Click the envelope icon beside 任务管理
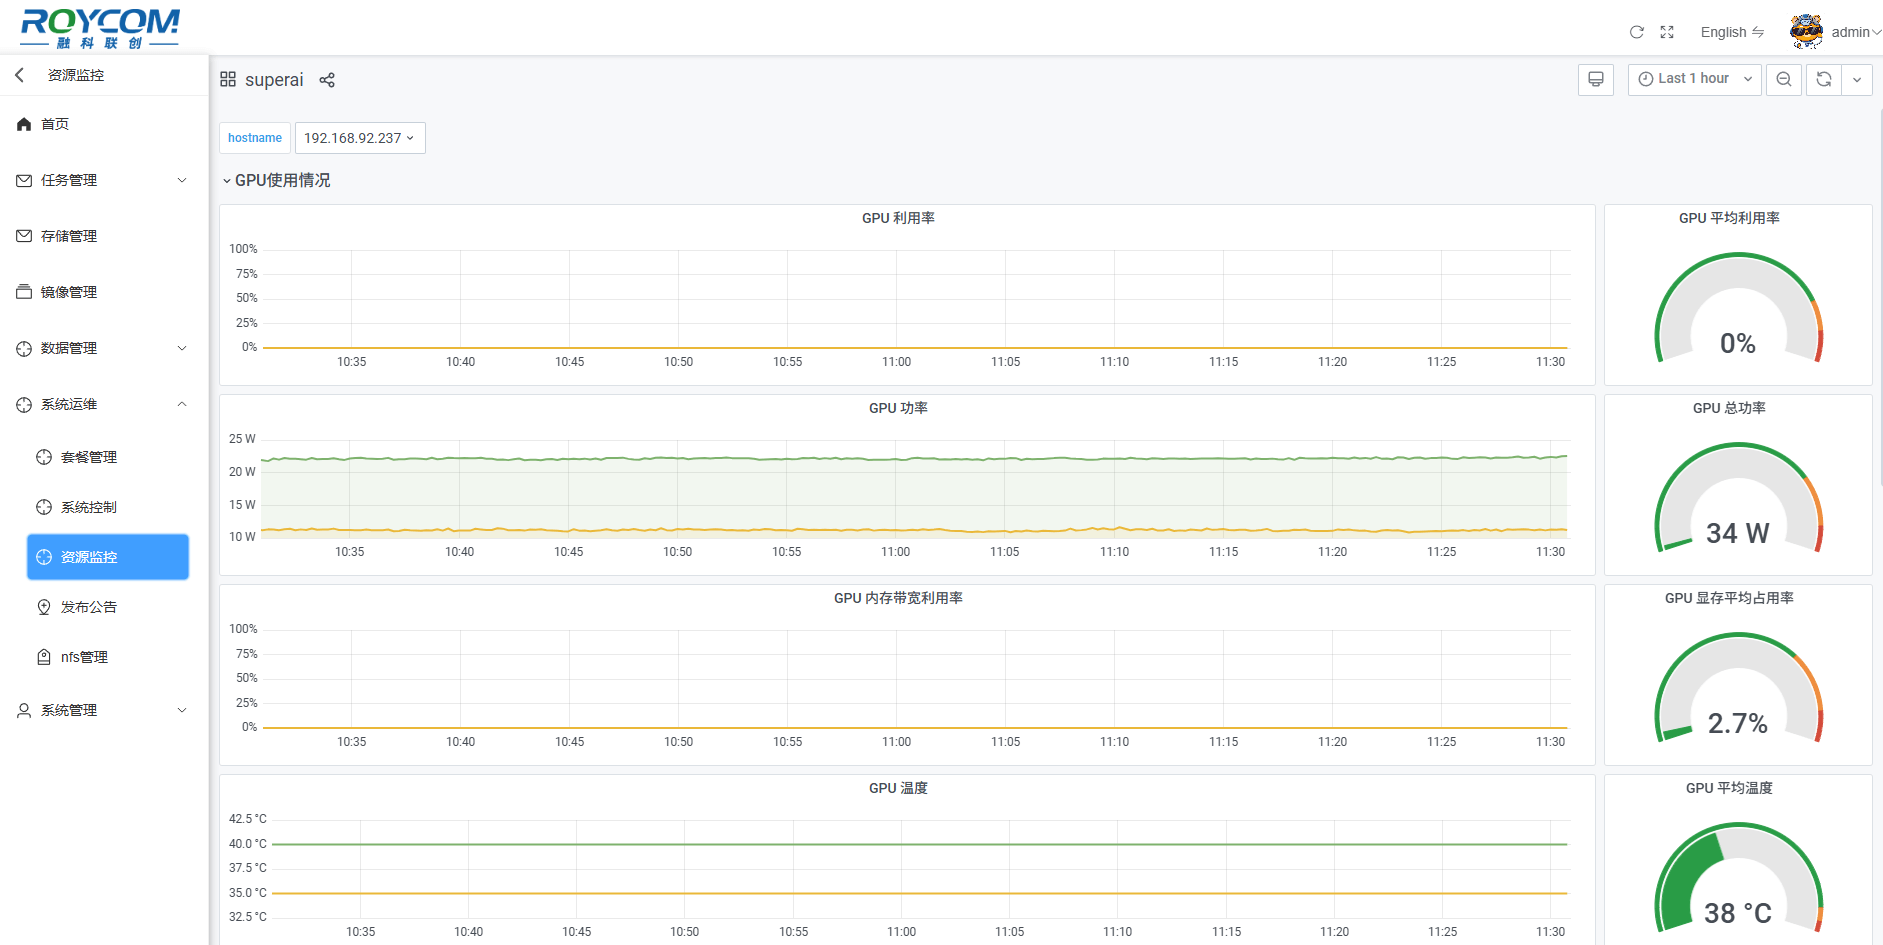This screenshot has height=945, width=1883. click(x=24, y=180)
